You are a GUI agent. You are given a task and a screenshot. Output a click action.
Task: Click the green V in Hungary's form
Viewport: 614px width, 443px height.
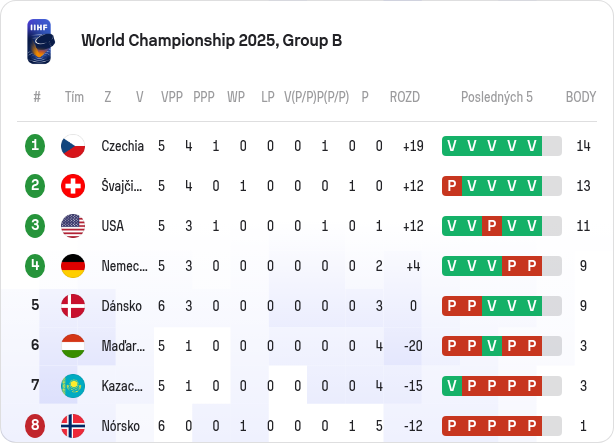(x=492, y=346)
